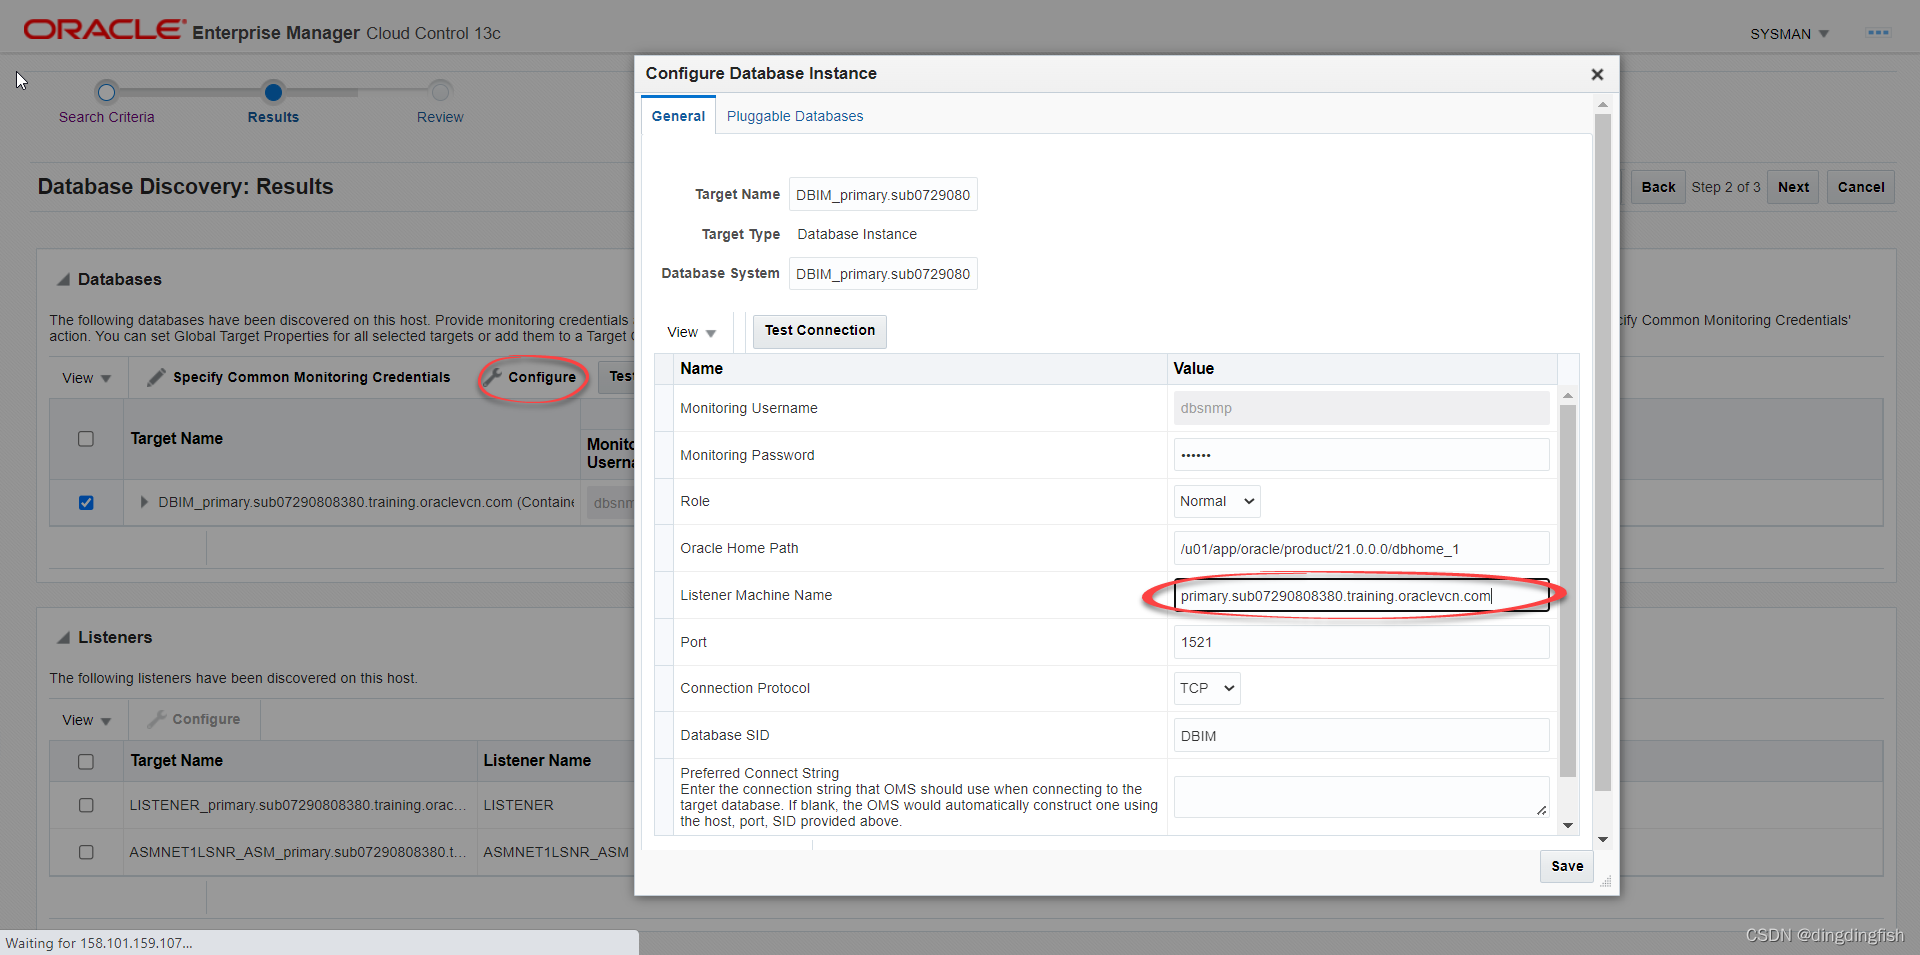This screenshot has width=1920, height=955.
Task: Click the table vertical scrollbar thumb
Action: [x=1568, y=590]
